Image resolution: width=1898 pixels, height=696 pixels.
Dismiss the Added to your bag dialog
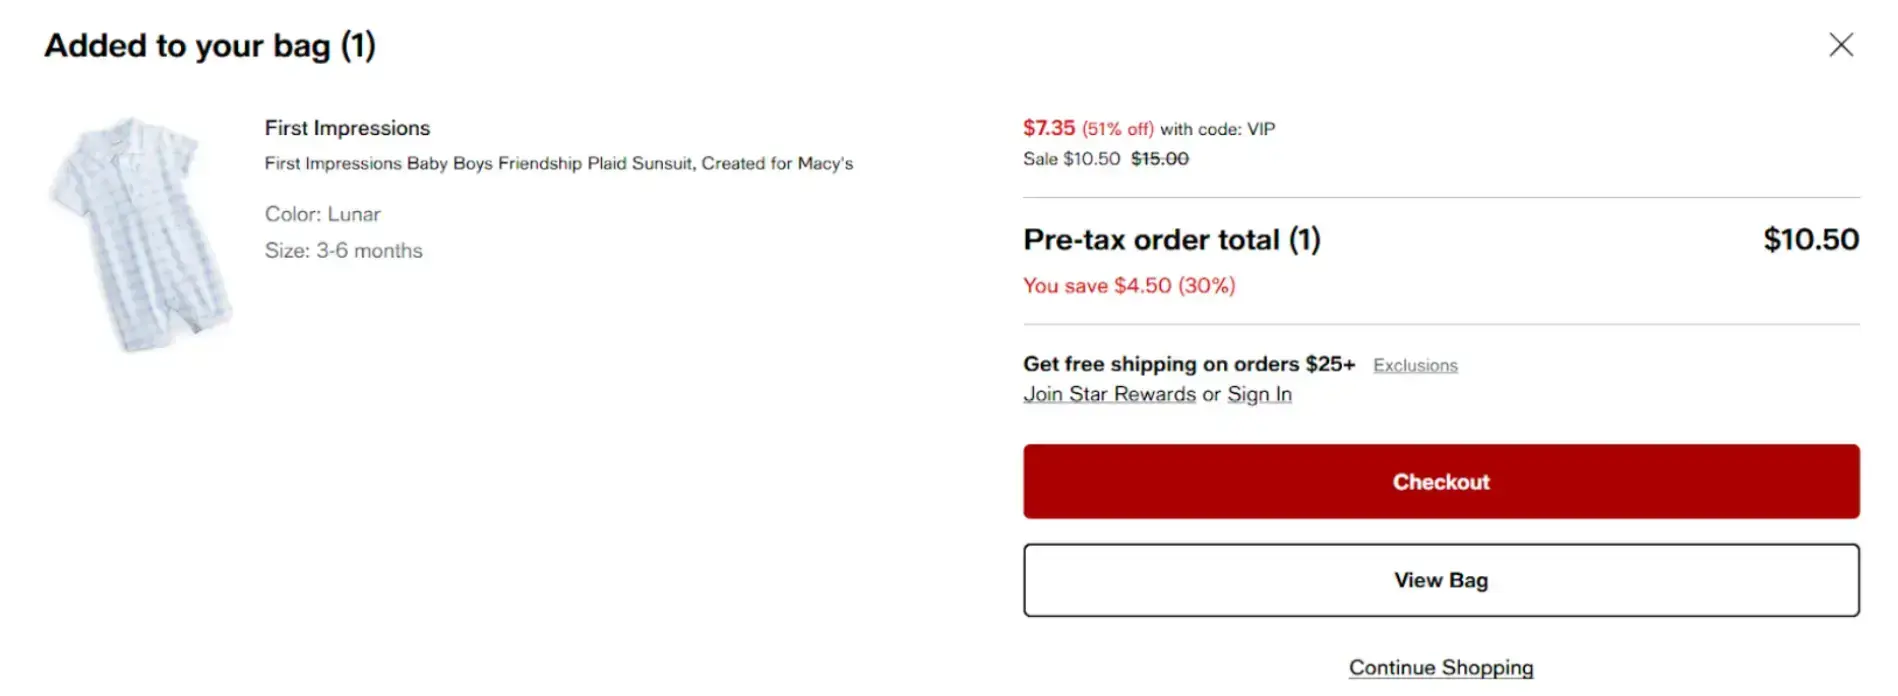(1841, 44)
